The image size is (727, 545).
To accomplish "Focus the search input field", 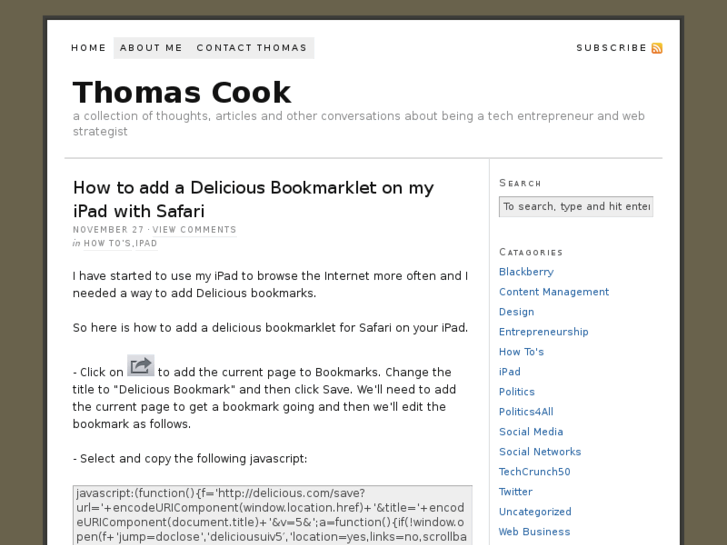I will pos(576,206).
